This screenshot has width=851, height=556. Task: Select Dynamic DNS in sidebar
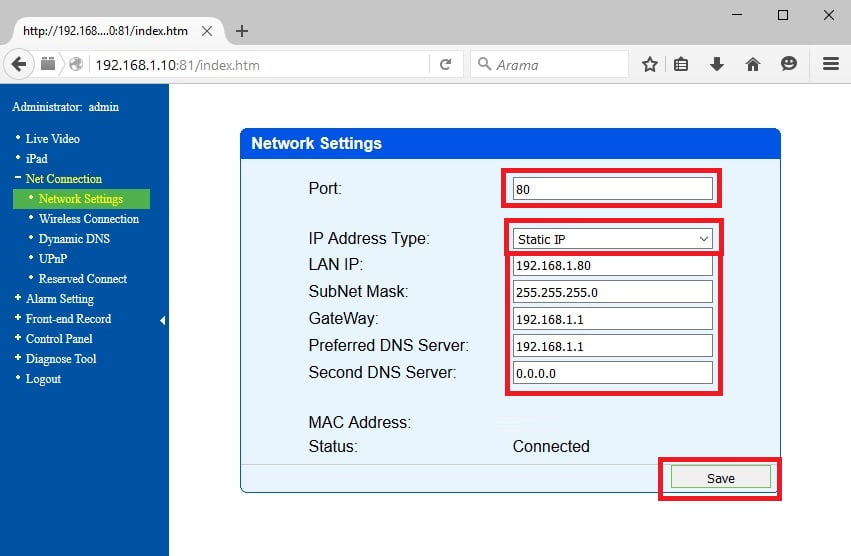[74, 239]
